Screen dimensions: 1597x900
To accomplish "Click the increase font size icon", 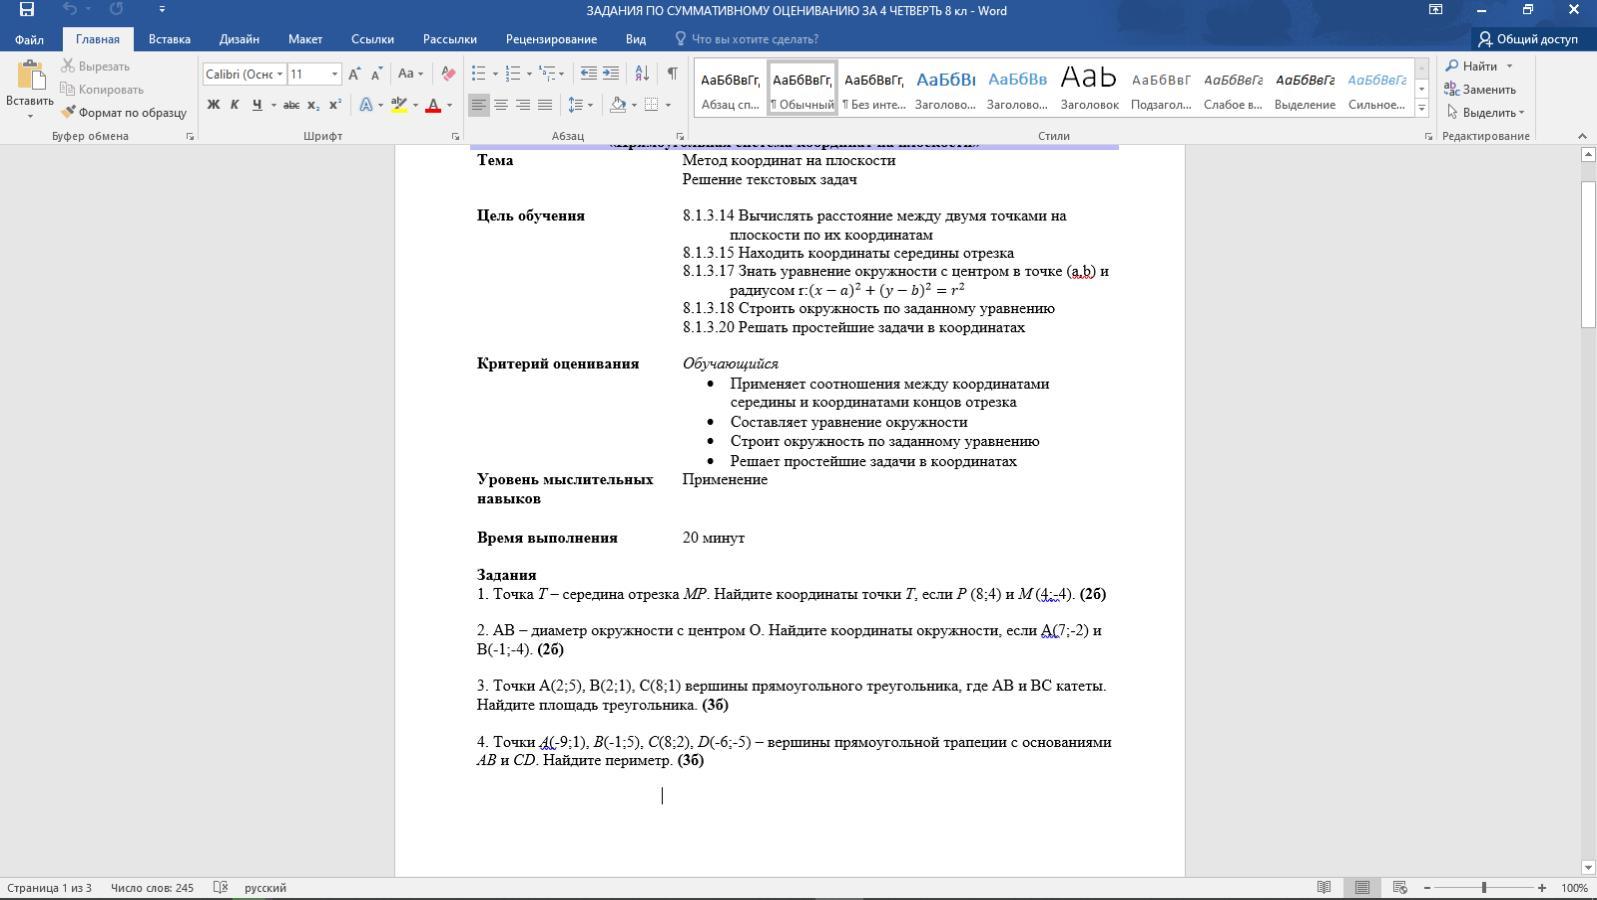I will [354, 73].
